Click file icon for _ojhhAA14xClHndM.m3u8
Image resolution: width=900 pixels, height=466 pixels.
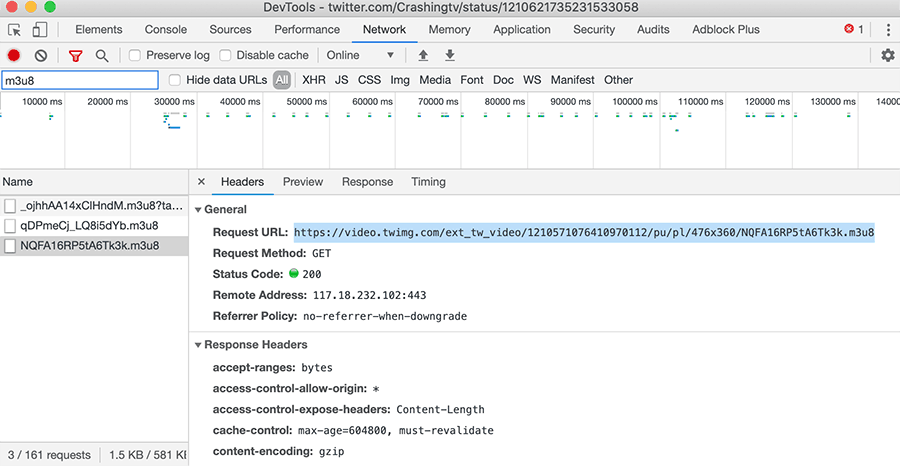[x=9, y=205]
